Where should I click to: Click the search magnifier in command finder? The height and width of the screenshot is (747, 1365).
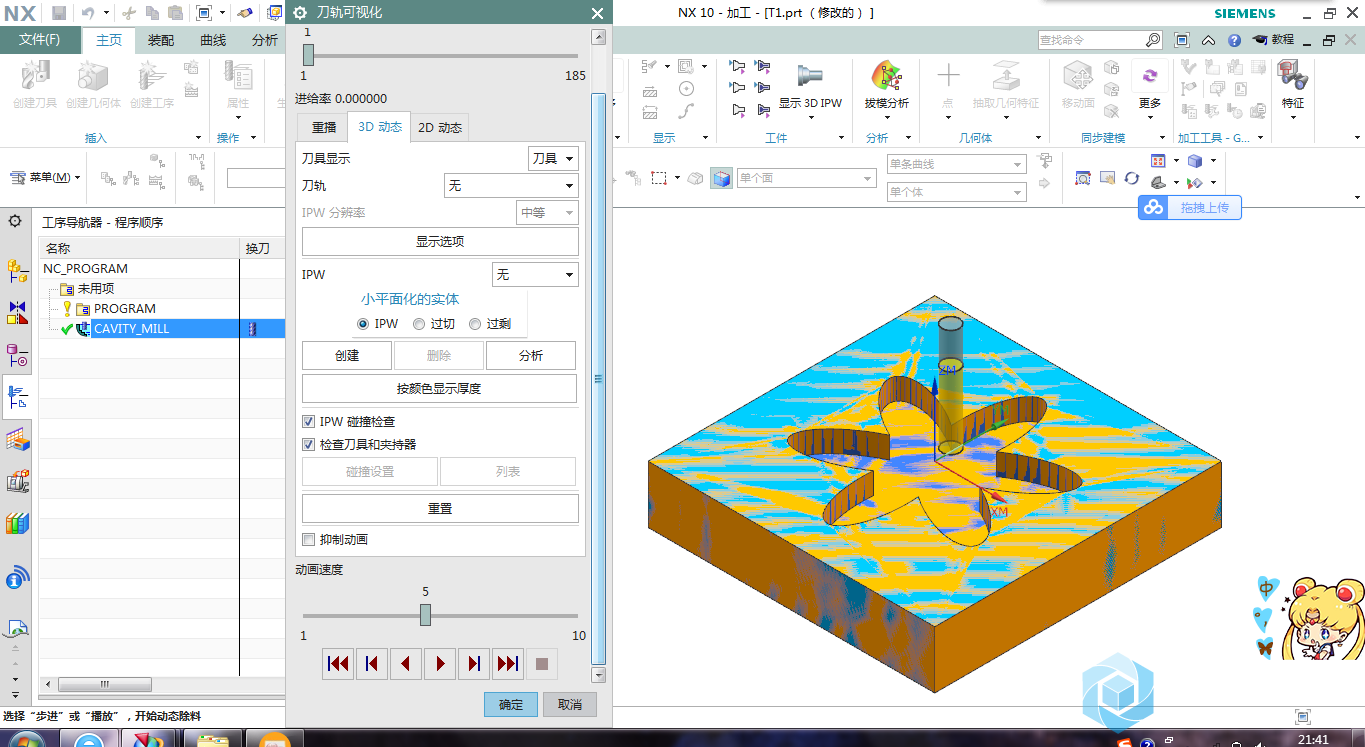pyautogui.click(x=1153, y=40)
